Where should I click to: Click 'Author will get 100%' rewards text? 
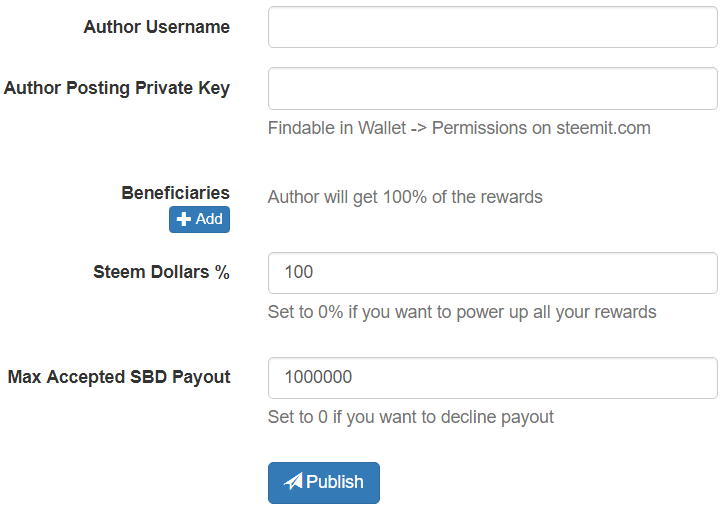pyautogui.click(x=405, y=197)
